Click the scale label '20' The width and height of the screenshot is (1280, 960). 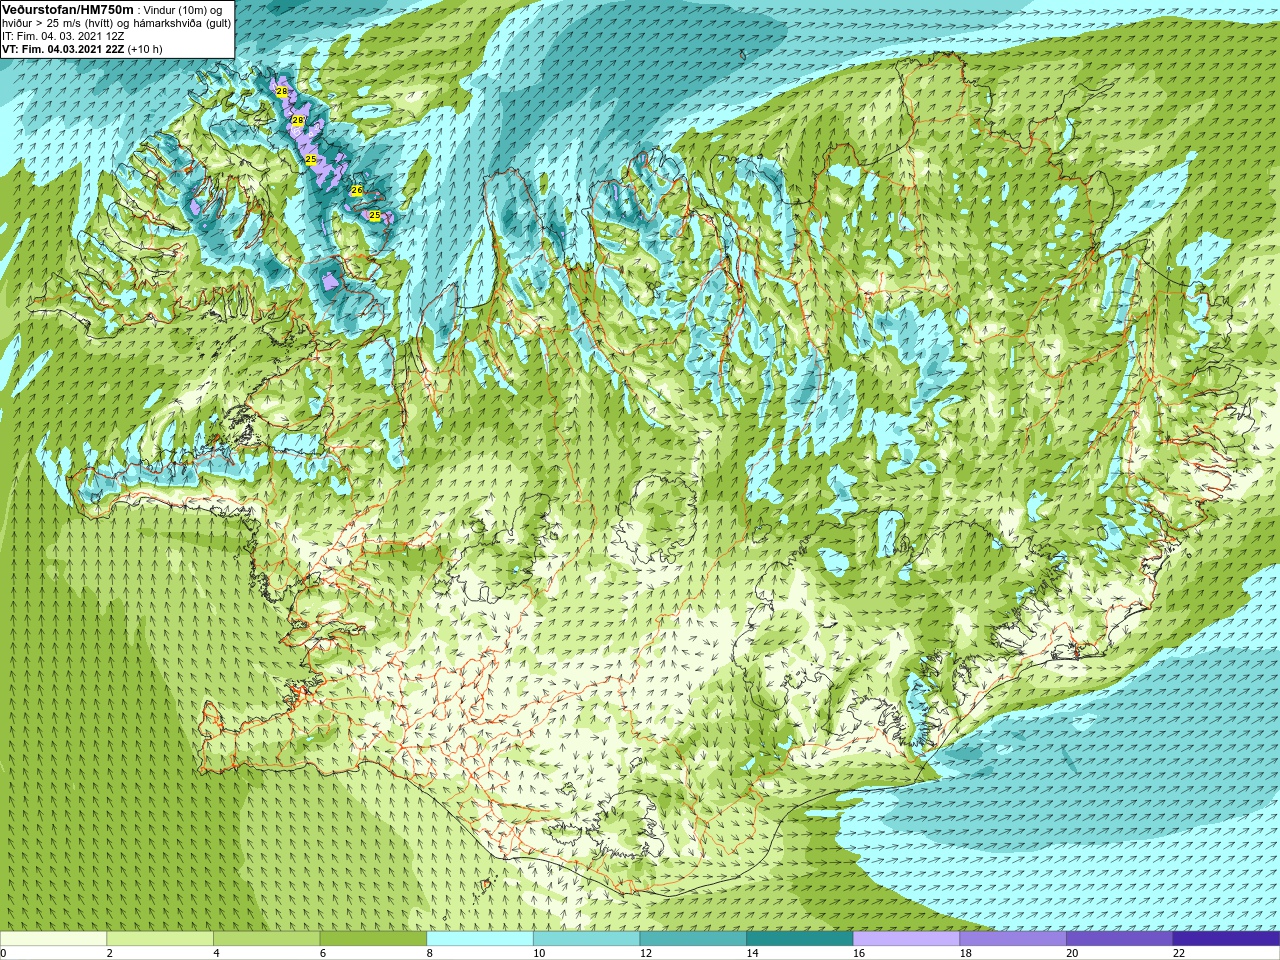pyautogui.click(x=1072, y=953)
